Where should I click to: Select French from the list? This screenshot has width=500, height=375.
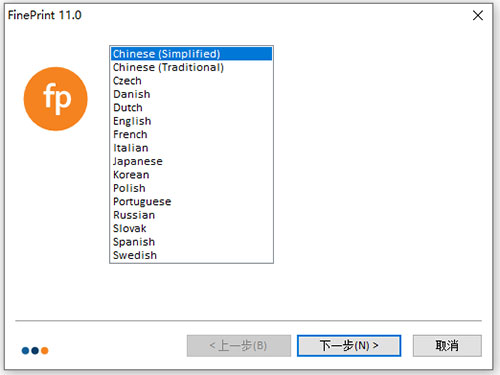[x=192, y=134]
